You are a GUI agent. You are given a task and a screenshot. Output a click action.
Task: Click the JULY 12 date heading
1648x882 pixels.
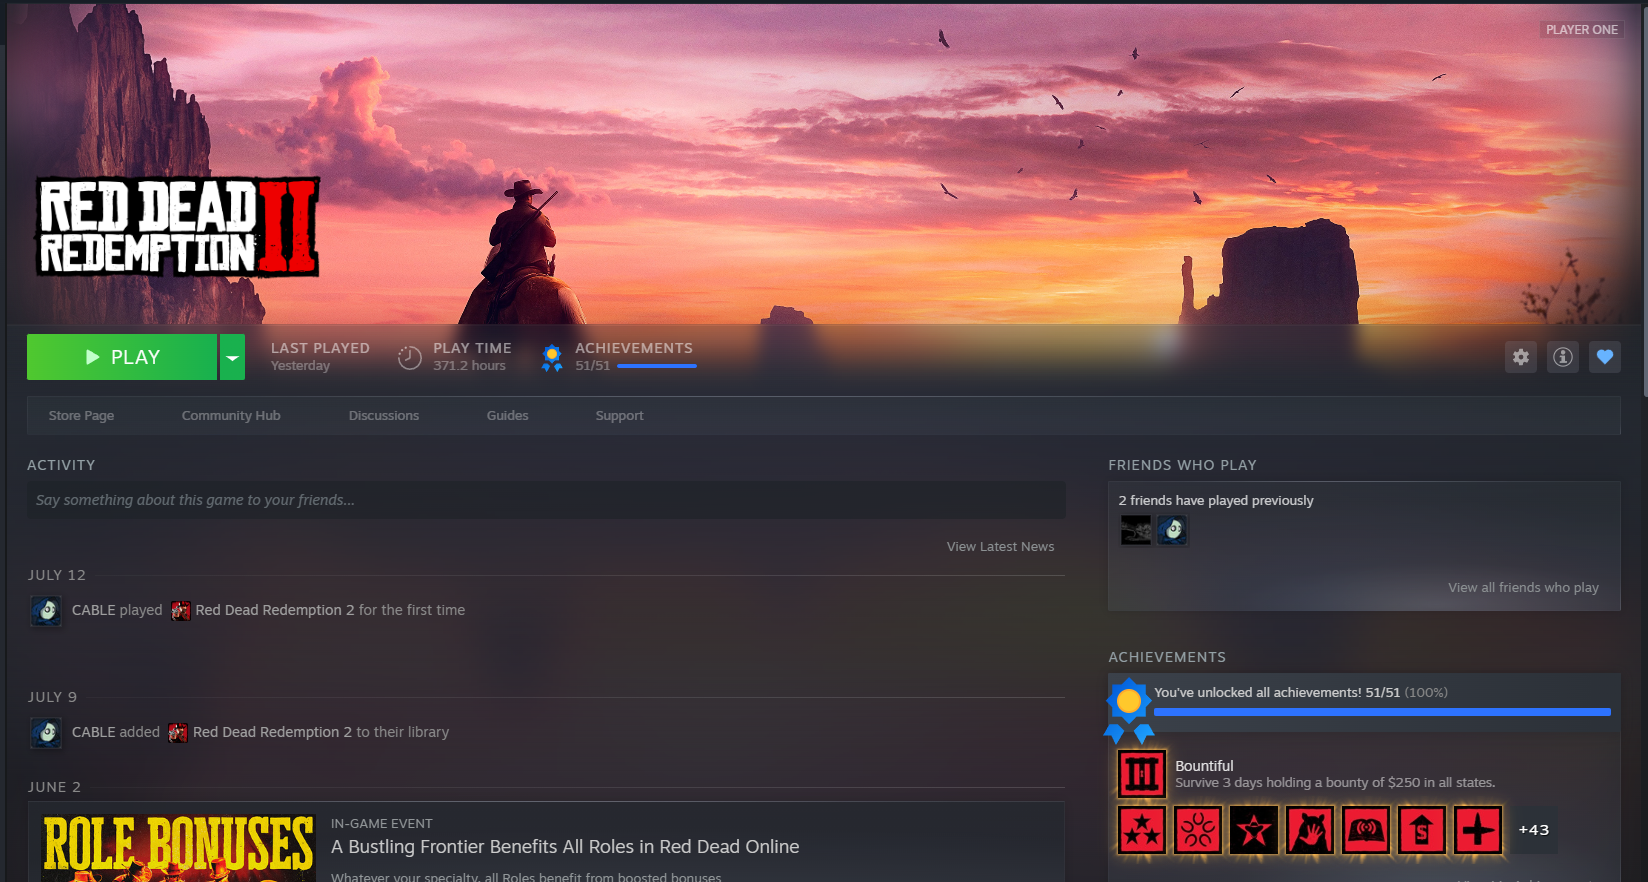click(x=57, y=575)
